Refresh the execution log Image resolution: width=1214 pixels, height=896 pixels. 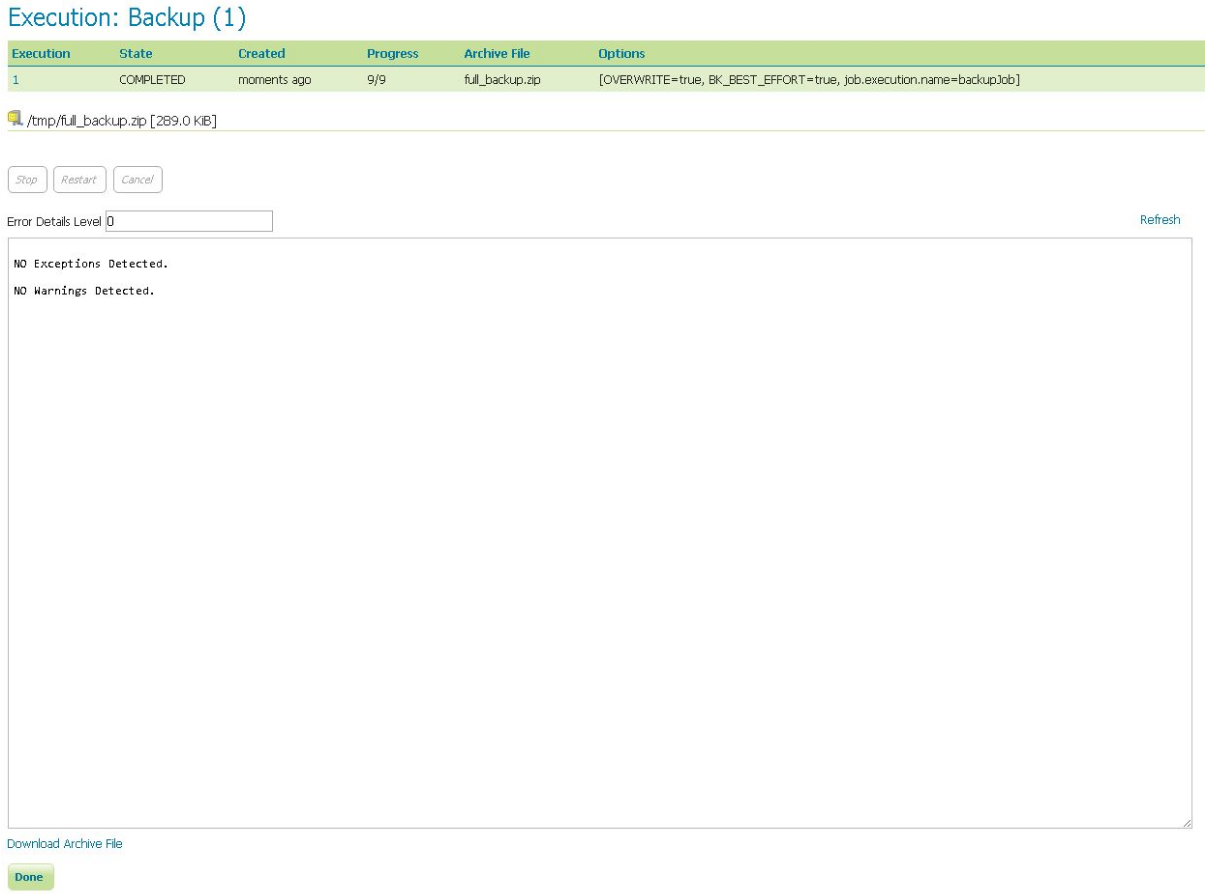pos(1159,220)
